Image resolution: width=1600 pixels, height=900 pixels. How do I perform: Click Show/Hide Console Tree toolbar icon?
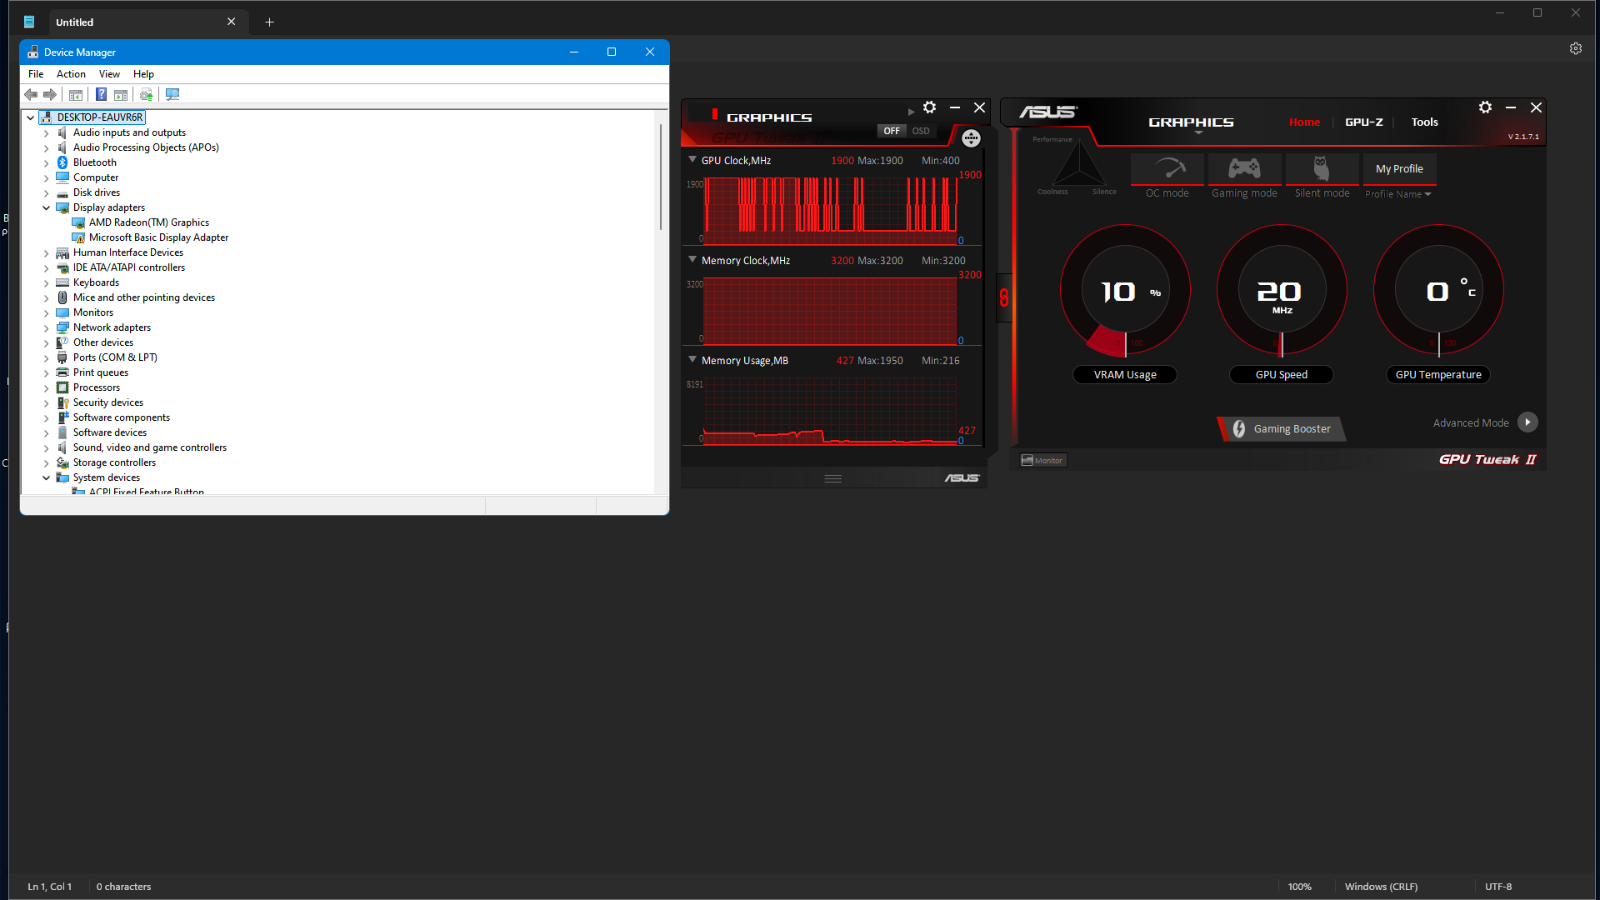point(76,94)
